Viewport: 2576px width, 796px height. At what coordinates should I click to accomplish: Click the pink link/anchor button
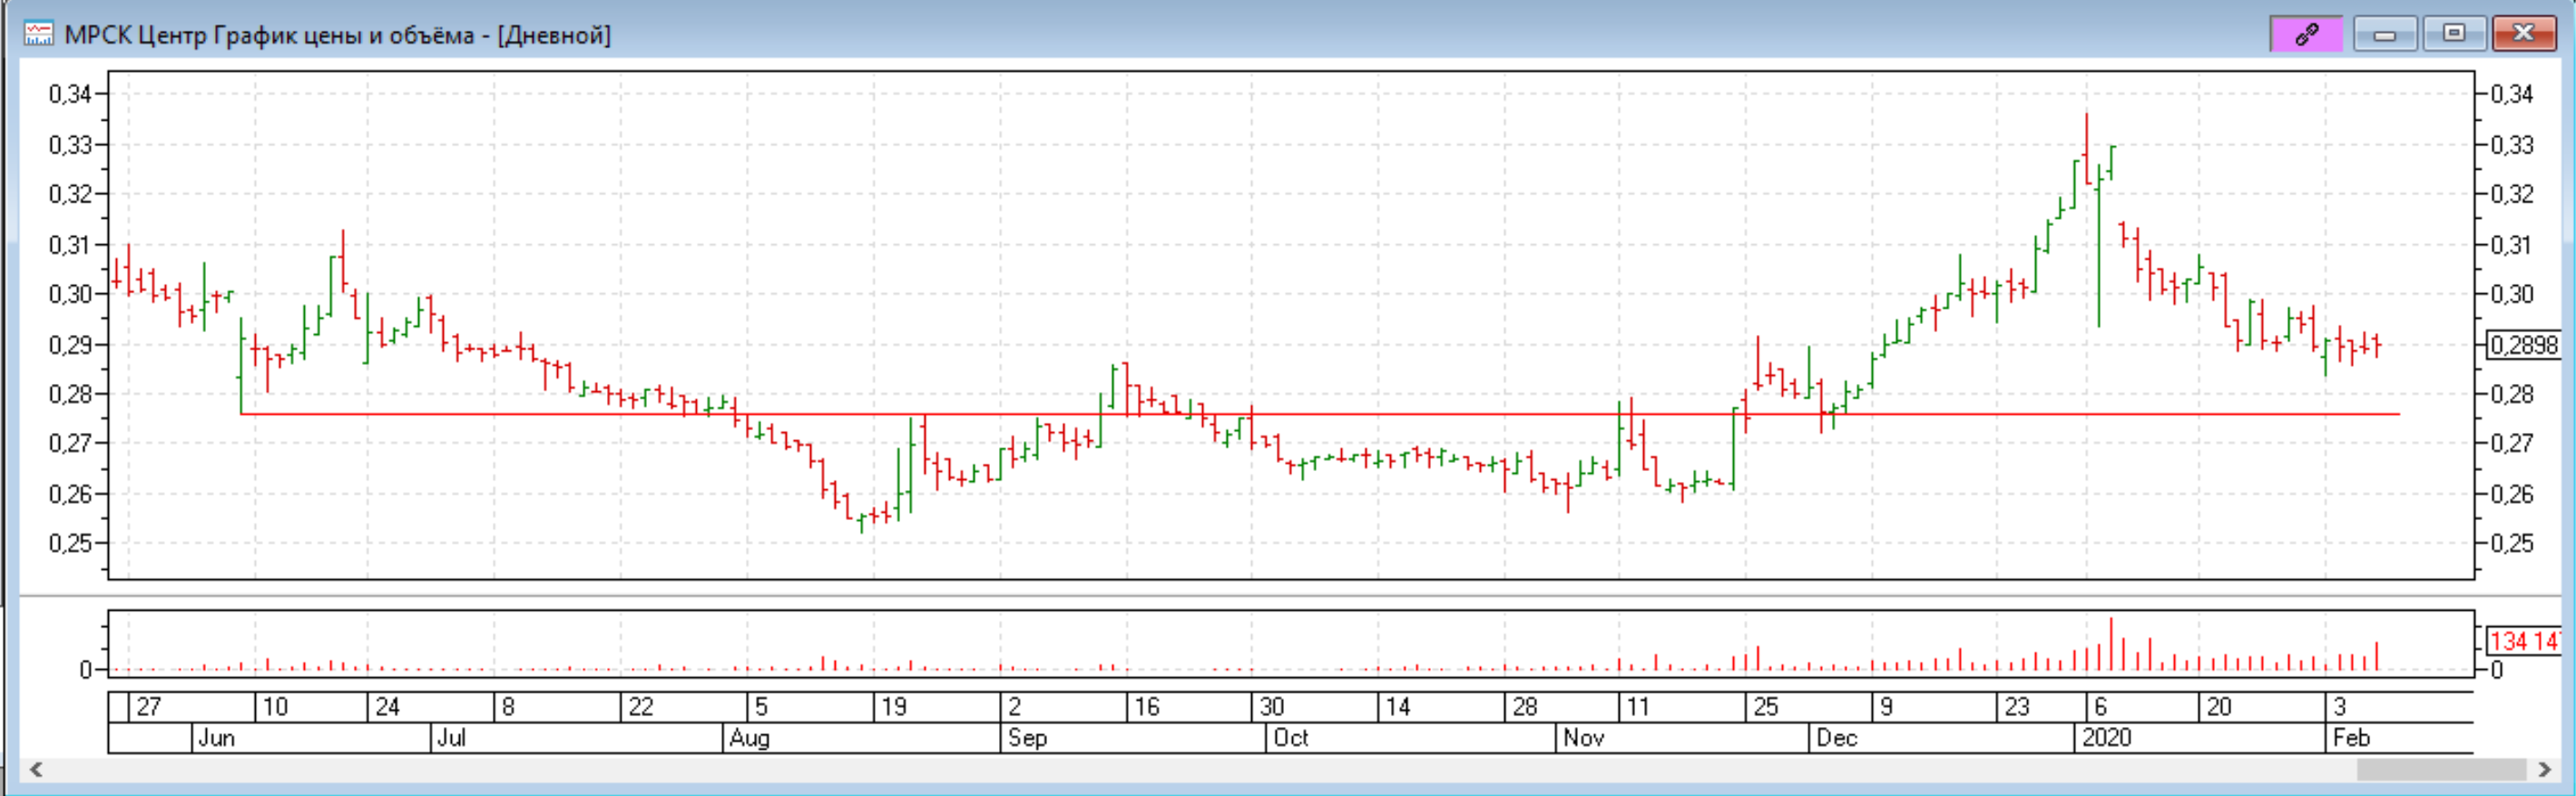coord(2306,34)
